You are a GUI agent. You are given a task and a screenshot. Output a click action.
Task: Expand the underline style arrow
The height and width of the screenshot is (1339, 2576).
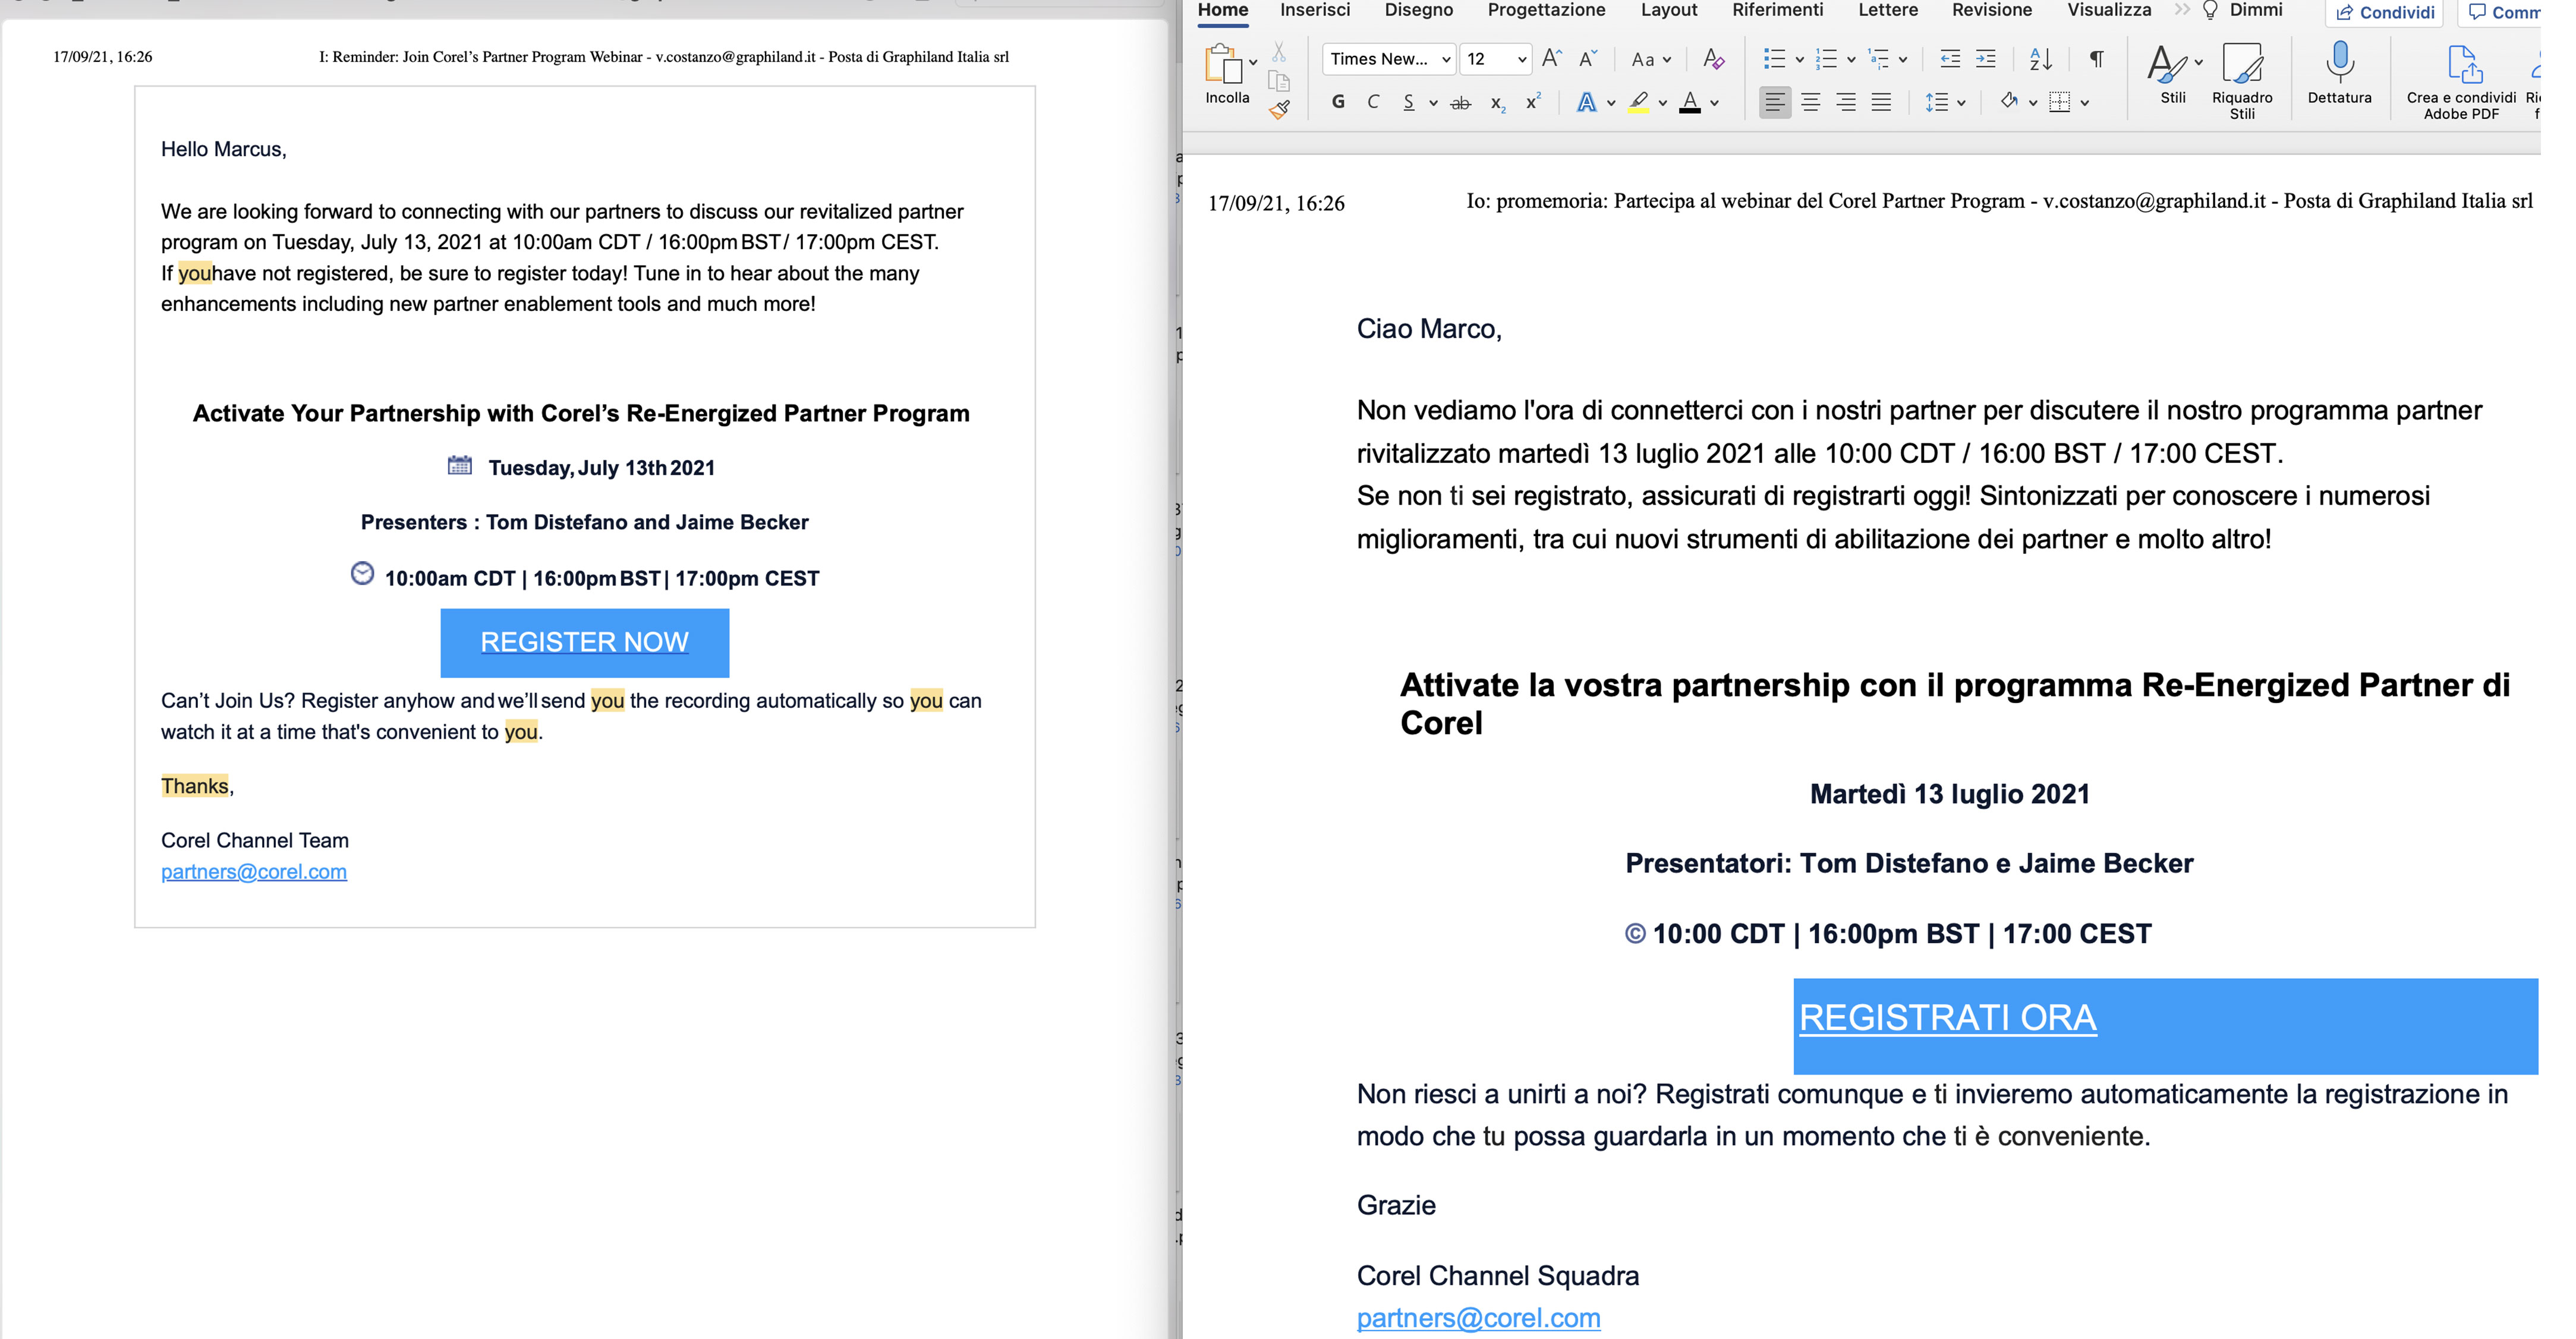1433,103
